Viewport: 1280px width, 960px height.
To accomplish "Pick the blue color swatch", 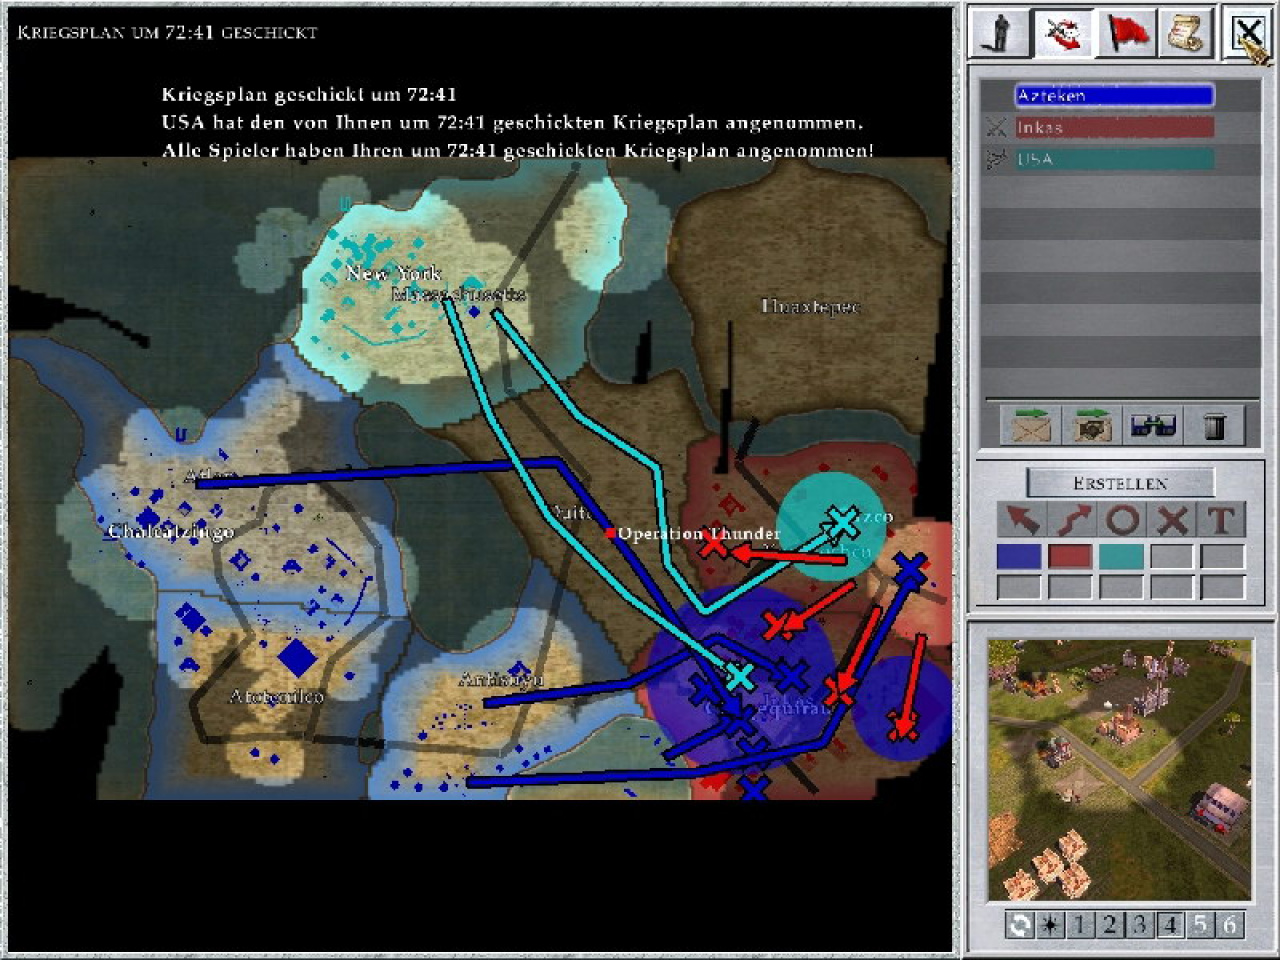I will 1019,557.
